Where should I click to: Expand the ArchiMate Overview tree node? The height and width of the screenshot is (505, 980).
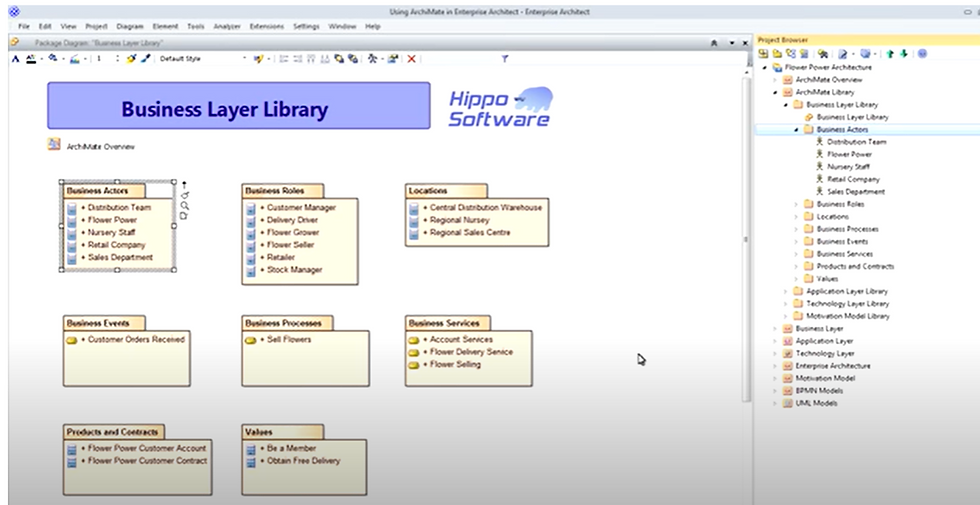coord(775,80)
